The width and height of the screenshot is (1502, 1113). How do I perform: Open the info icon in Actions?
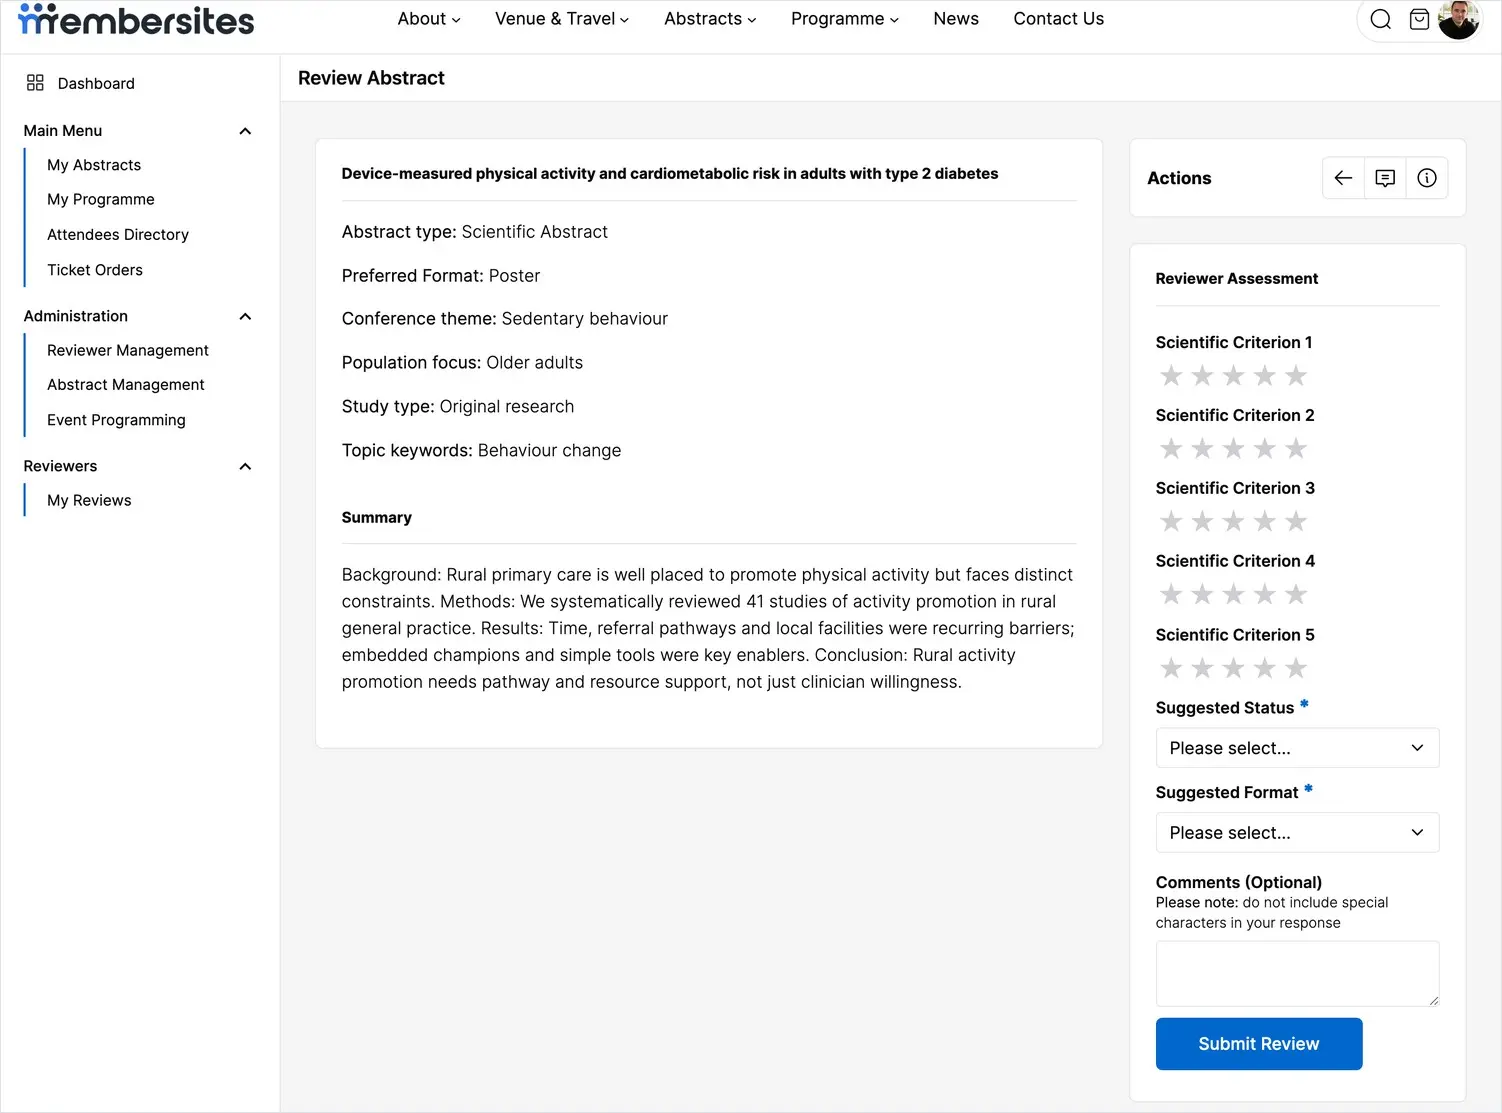tap(1427, 178)
